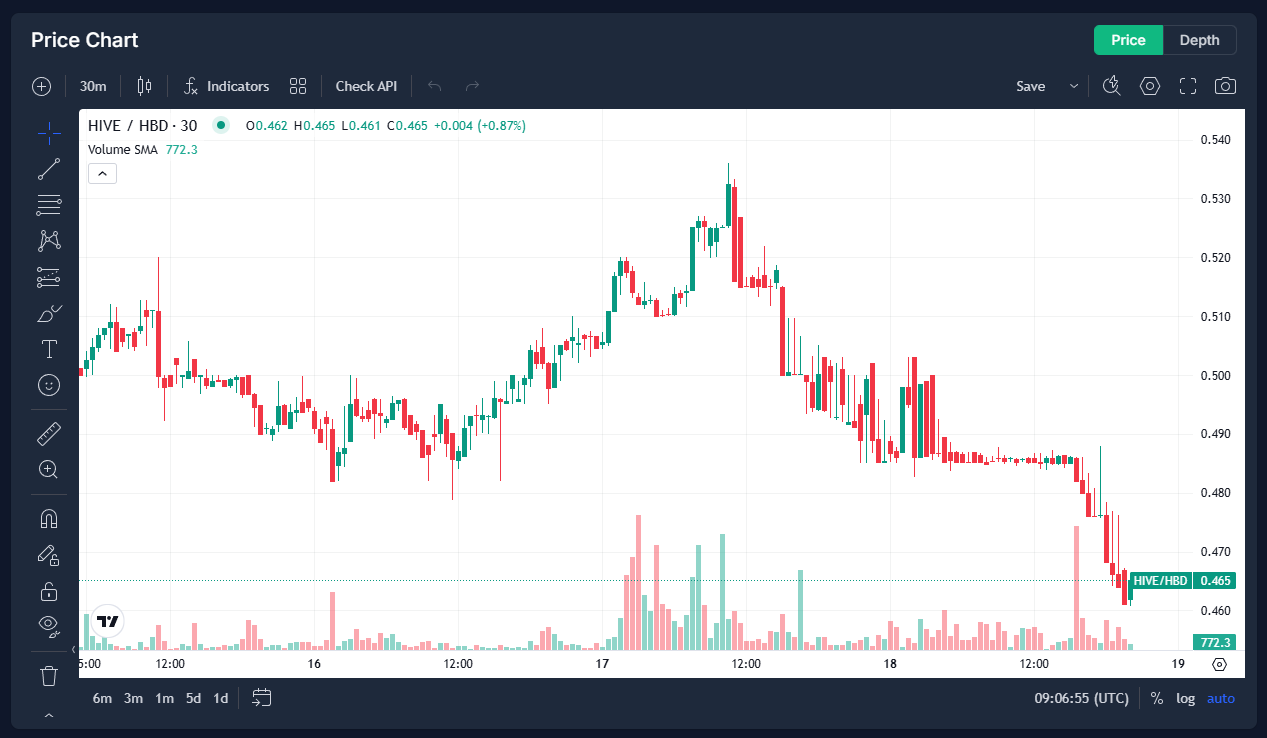1267x738 pixels.
Task: Select the 1m date range
Action: 164,698
